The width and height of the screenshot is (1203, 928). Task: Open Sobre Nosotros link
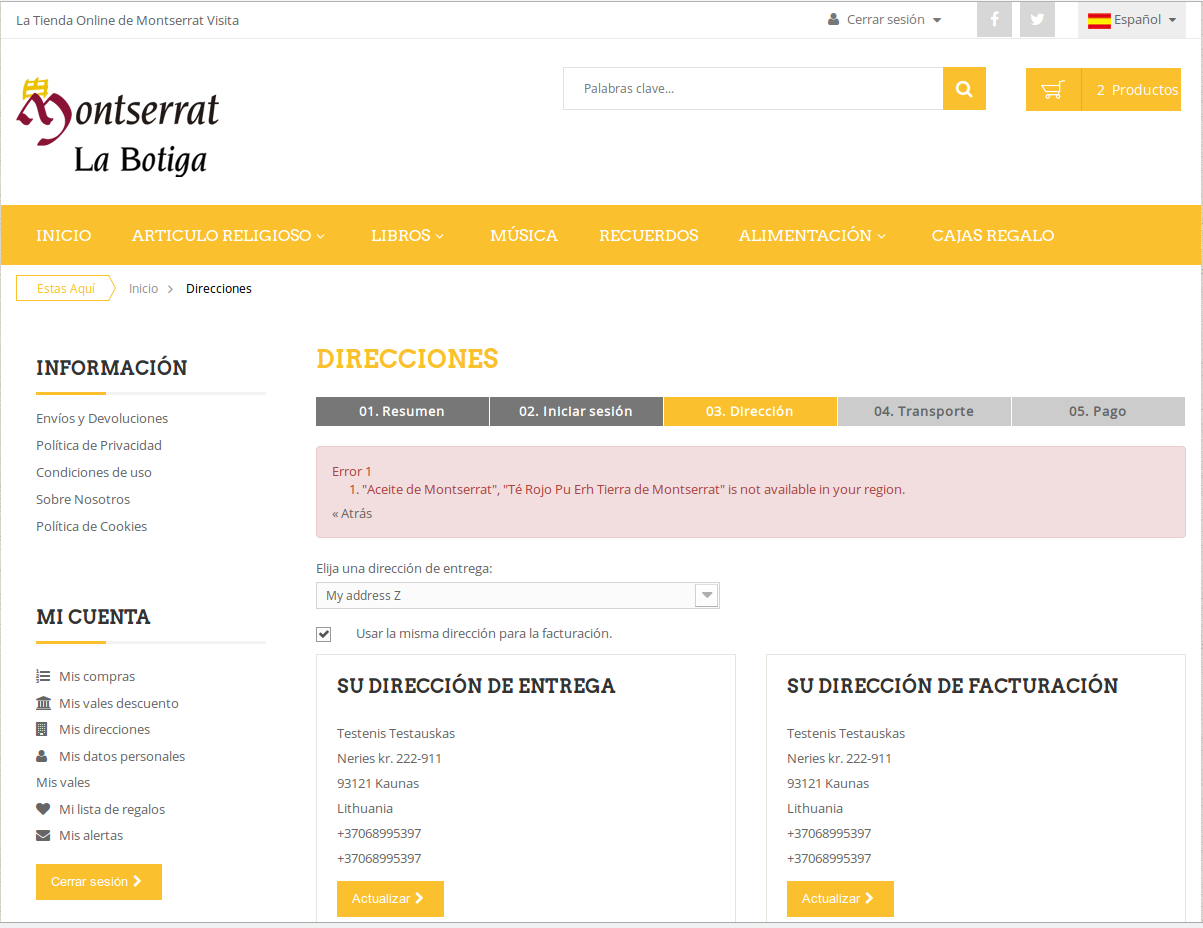83,499
